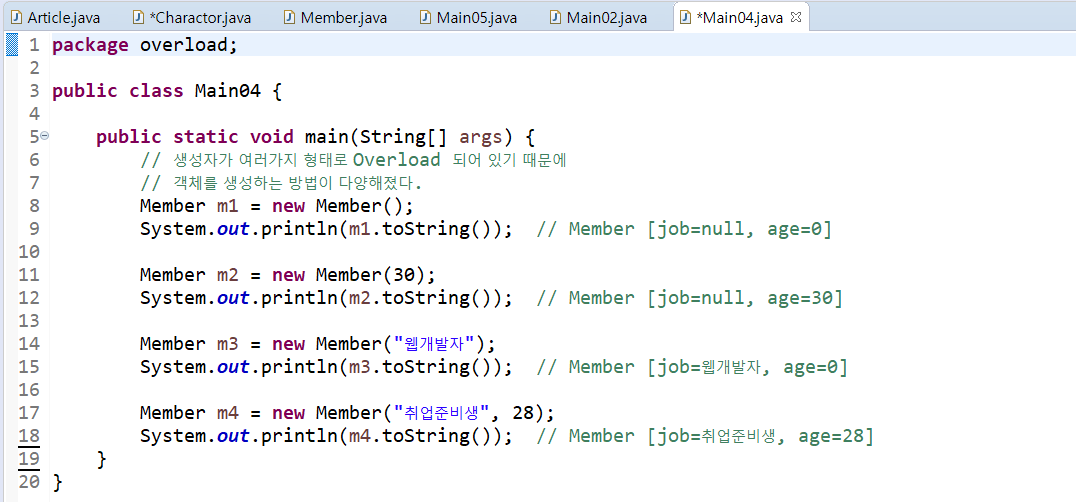Click comment 'Member [job=null, age=0]'
1076x502 pixels.
pos(700,229)
